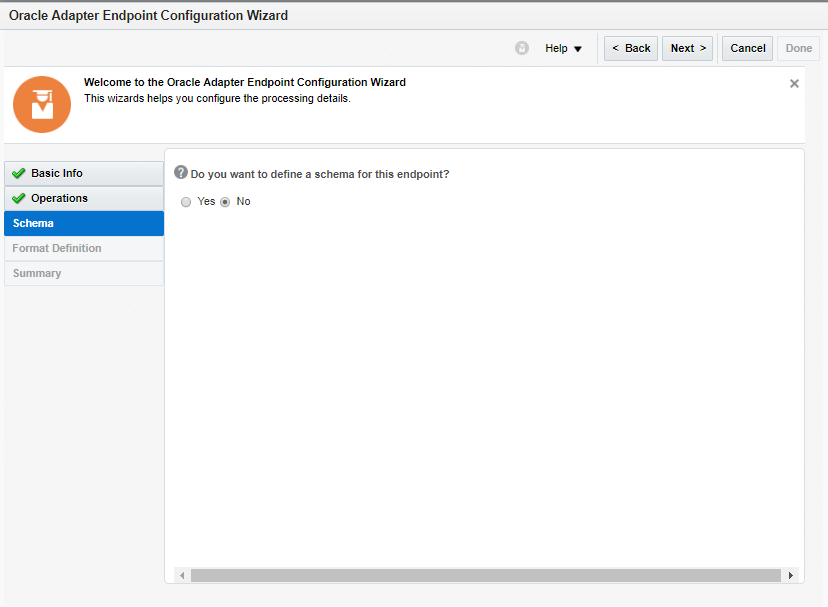The height and width of the screenshot is (607, 828).
Task: Open the Help dropdown menu
Action: [563, 48]
